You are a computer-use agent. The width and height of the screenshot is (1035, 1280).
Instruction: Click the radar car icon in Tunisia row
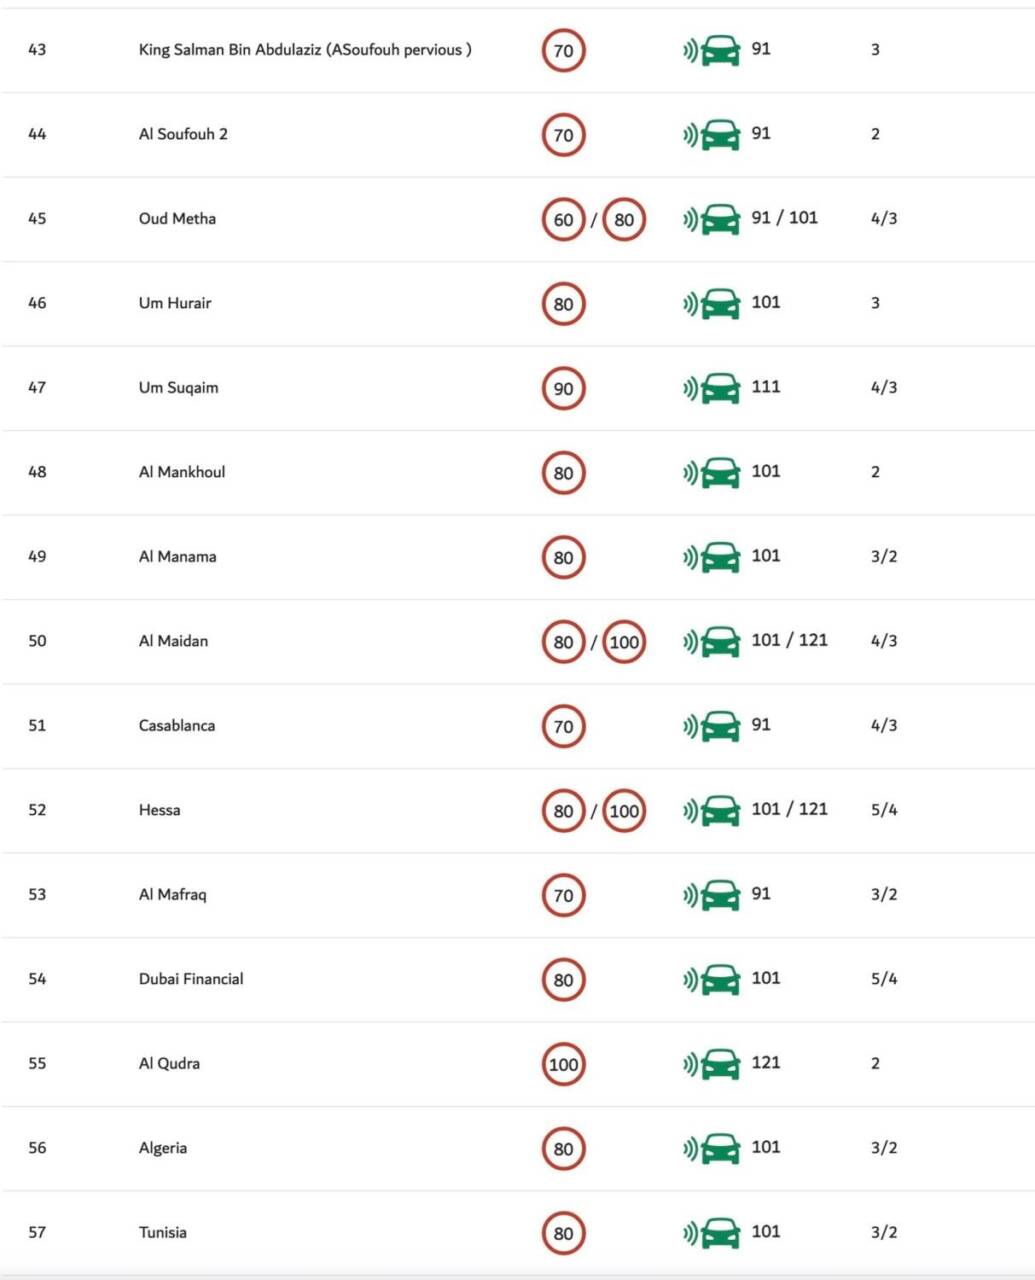pos(712,1232)
